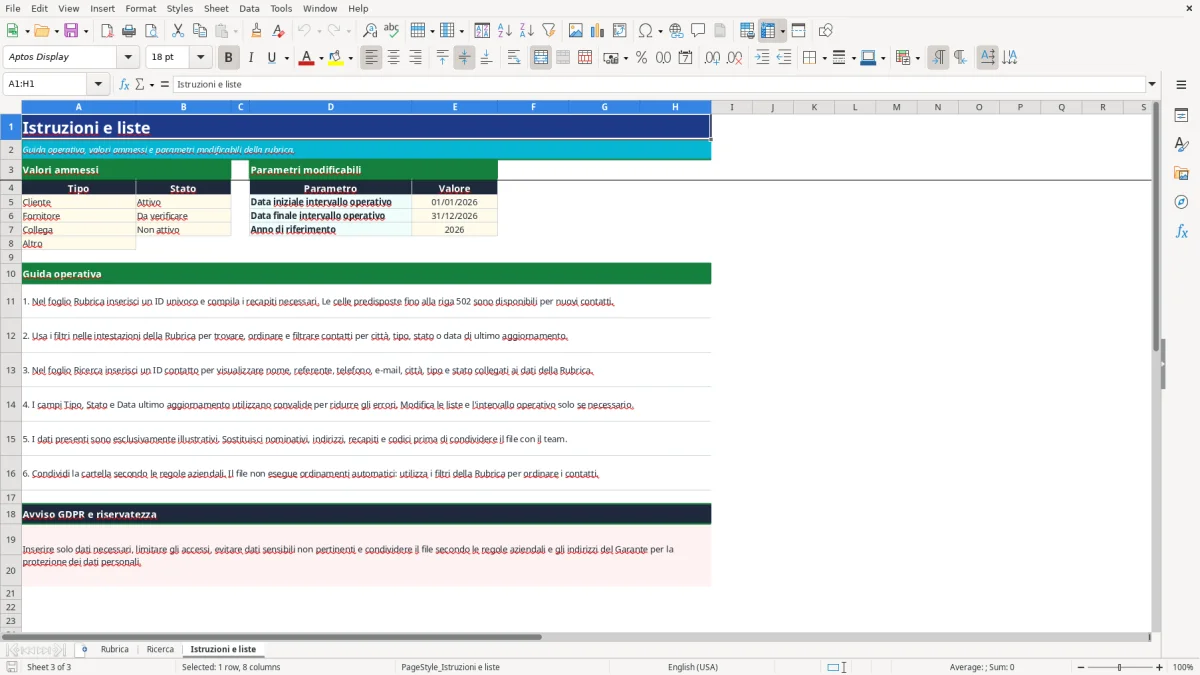The image size is (1200, 675).
Task: Click the Font Color red swatch
Action: 306,58
